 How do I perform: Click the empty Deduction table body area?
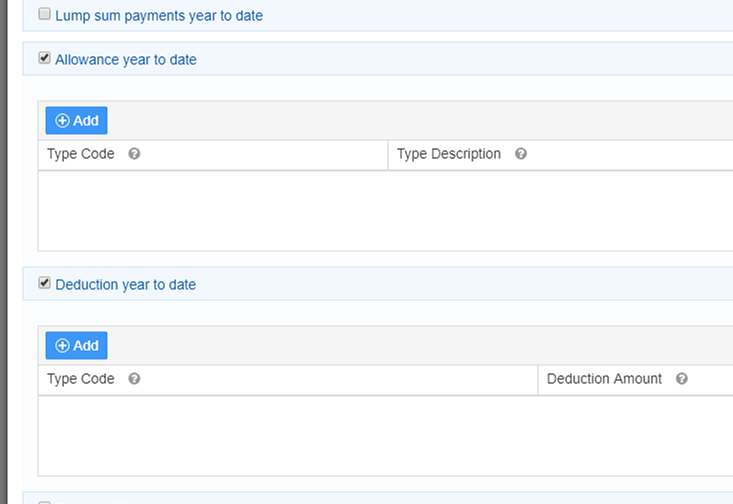click(385, 435)
